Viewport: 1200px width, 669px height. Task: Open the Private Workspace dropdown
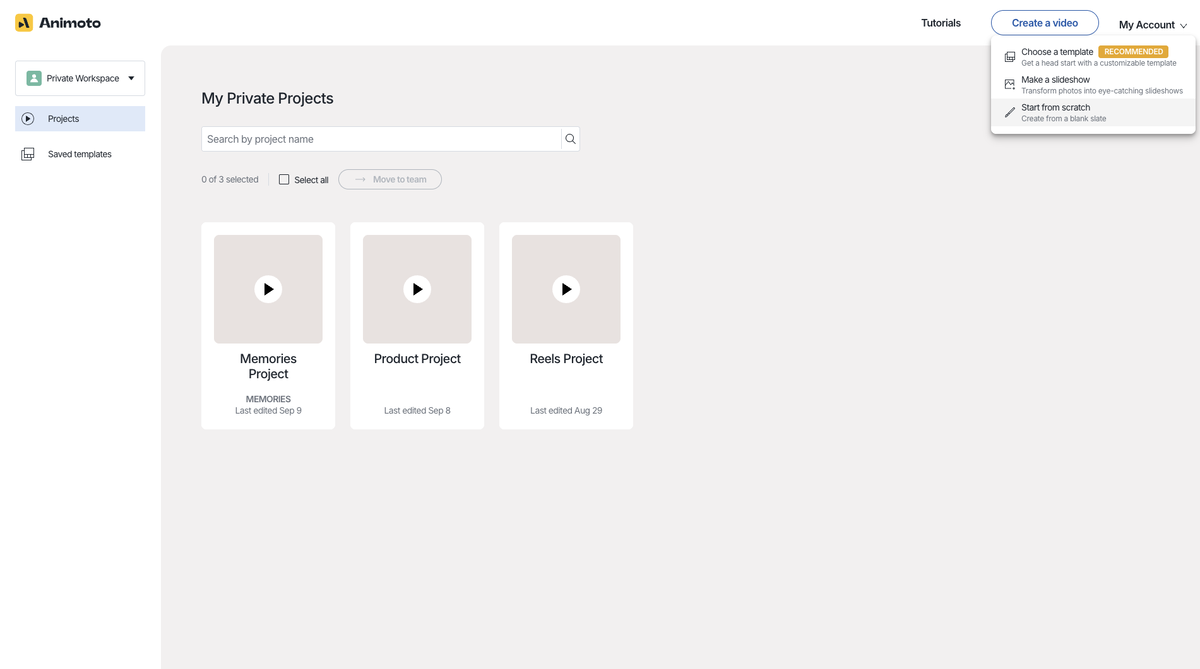tap(130, 77)
